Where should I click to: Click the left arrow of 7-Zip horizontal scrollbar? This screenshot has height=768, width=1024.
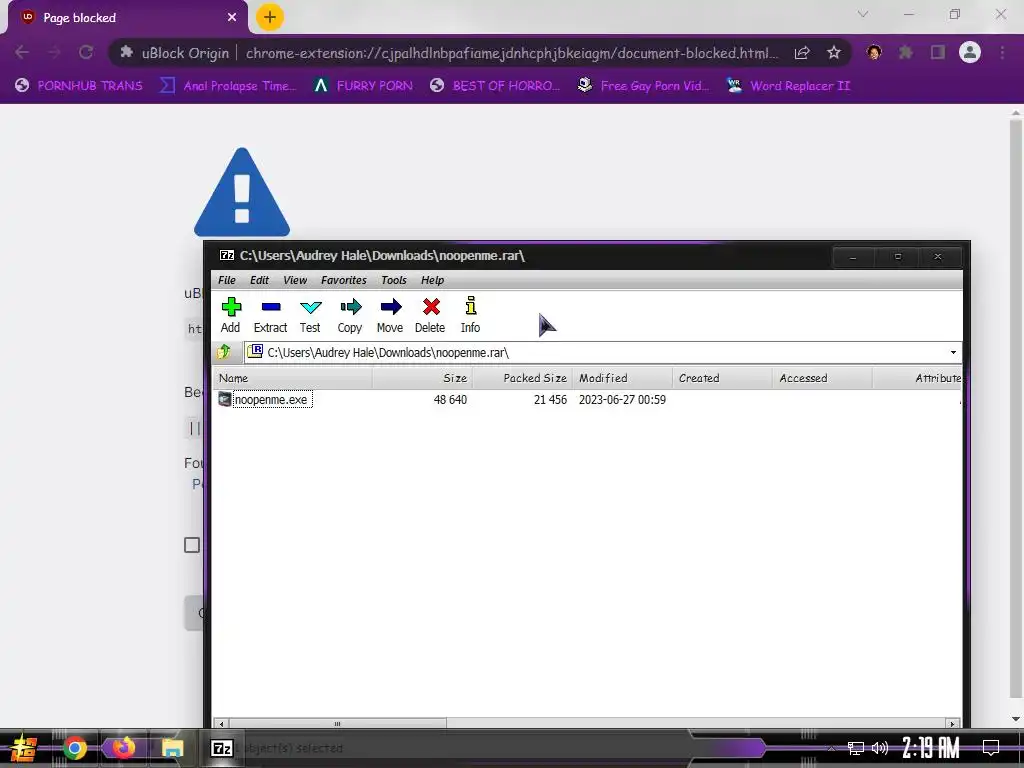[221, 724]
